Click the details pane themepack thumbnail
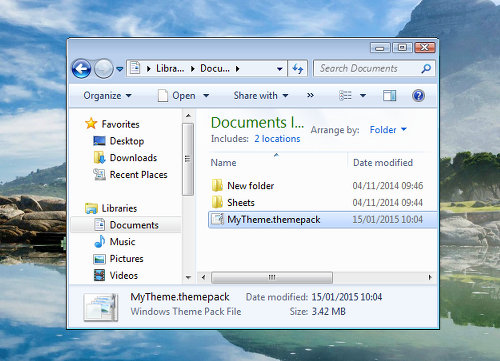Image resolution: width=500 pixels, height=361 pixels. coord(101,307)
